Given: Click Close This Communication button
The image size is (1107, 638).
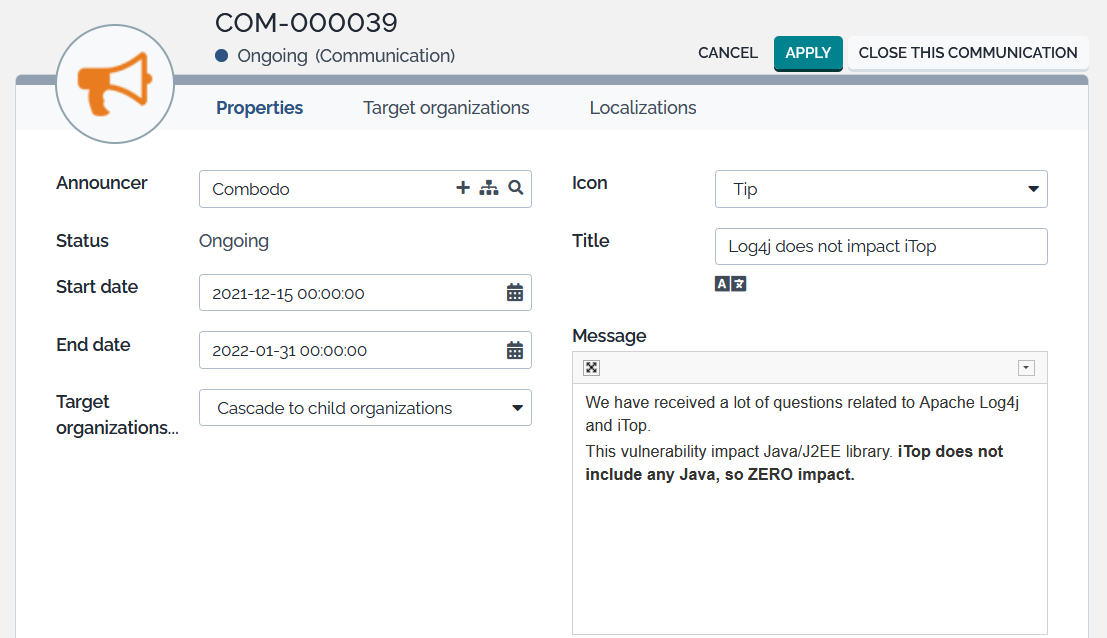Looking at the screenshot, I should pyautogui.click(x=967, y=53).
